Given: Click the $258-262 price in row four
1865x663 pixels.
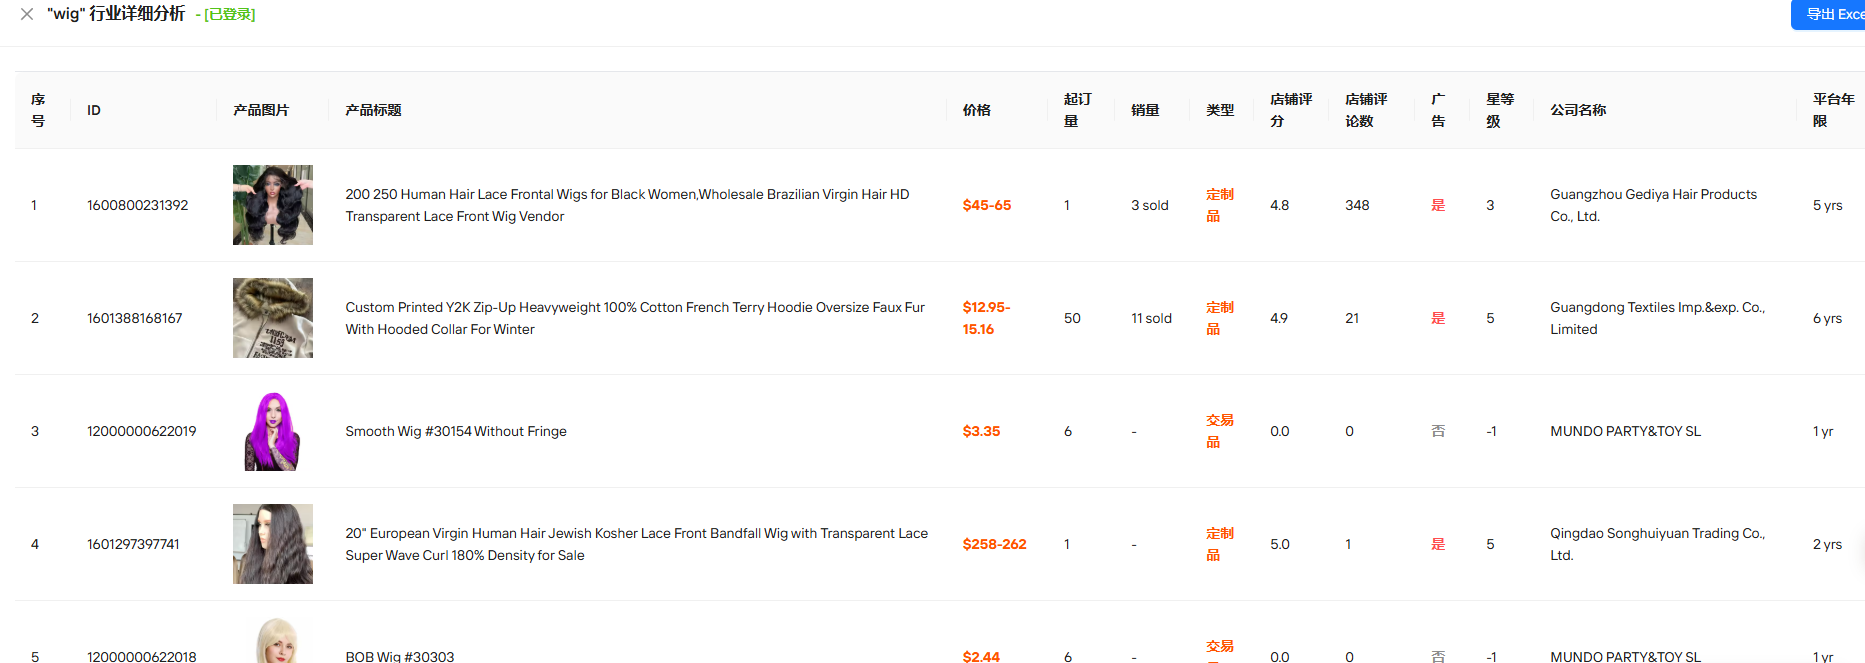Looking at the screenshot, I should tap(994, 544).
